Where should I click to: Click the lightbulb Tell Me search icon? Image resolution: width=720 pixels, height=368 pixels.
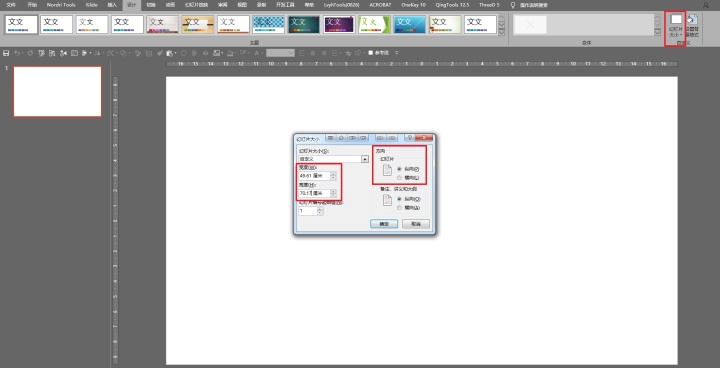tap(513, 5)
